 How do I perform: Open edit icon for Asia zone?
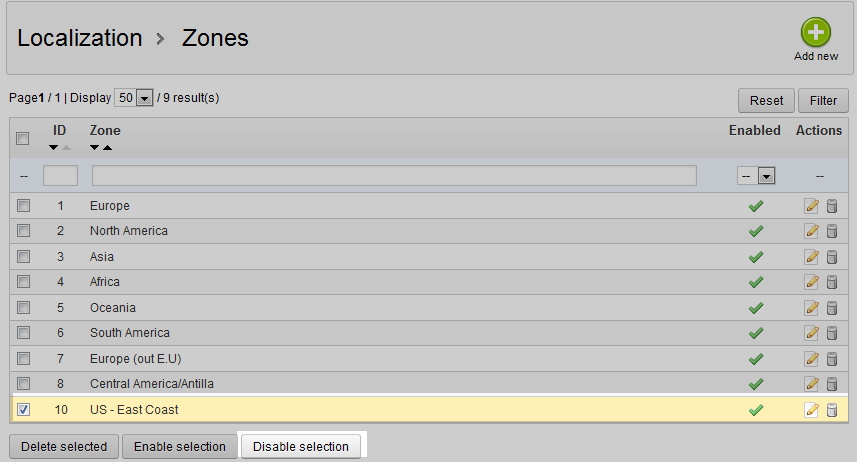coord(812,257)
